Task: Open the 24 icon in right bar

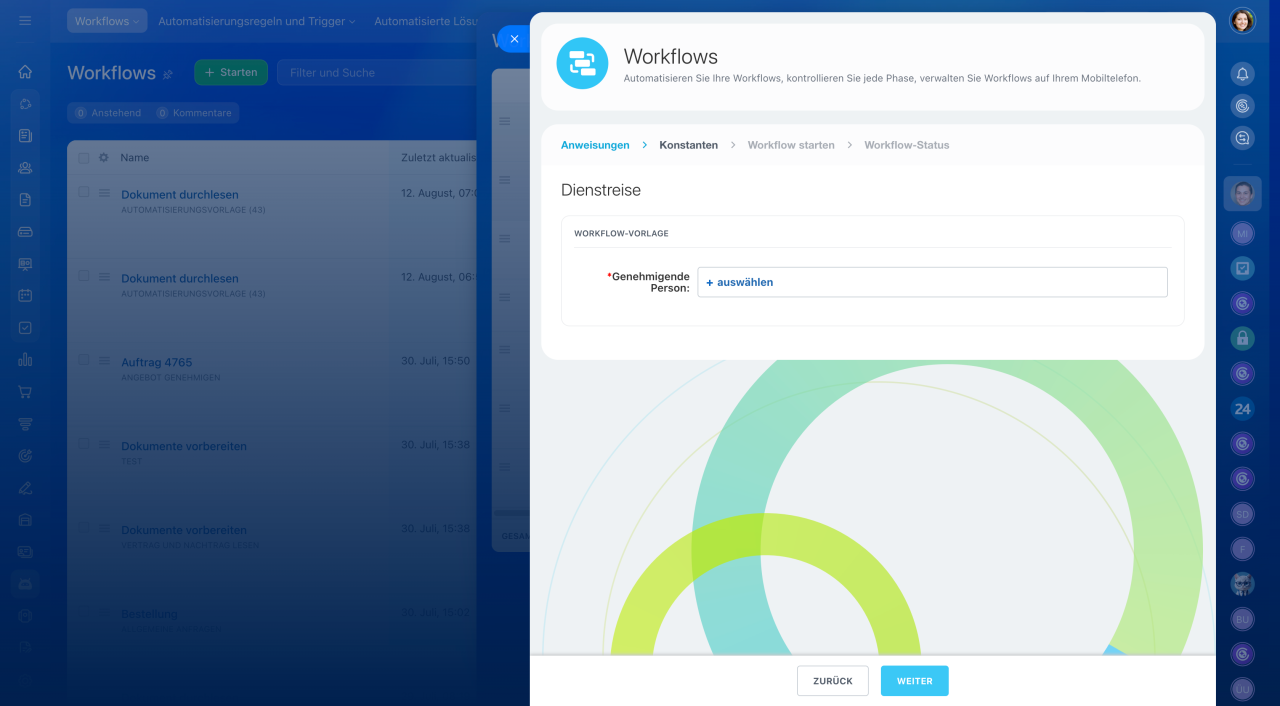Action: (1242, 408)
